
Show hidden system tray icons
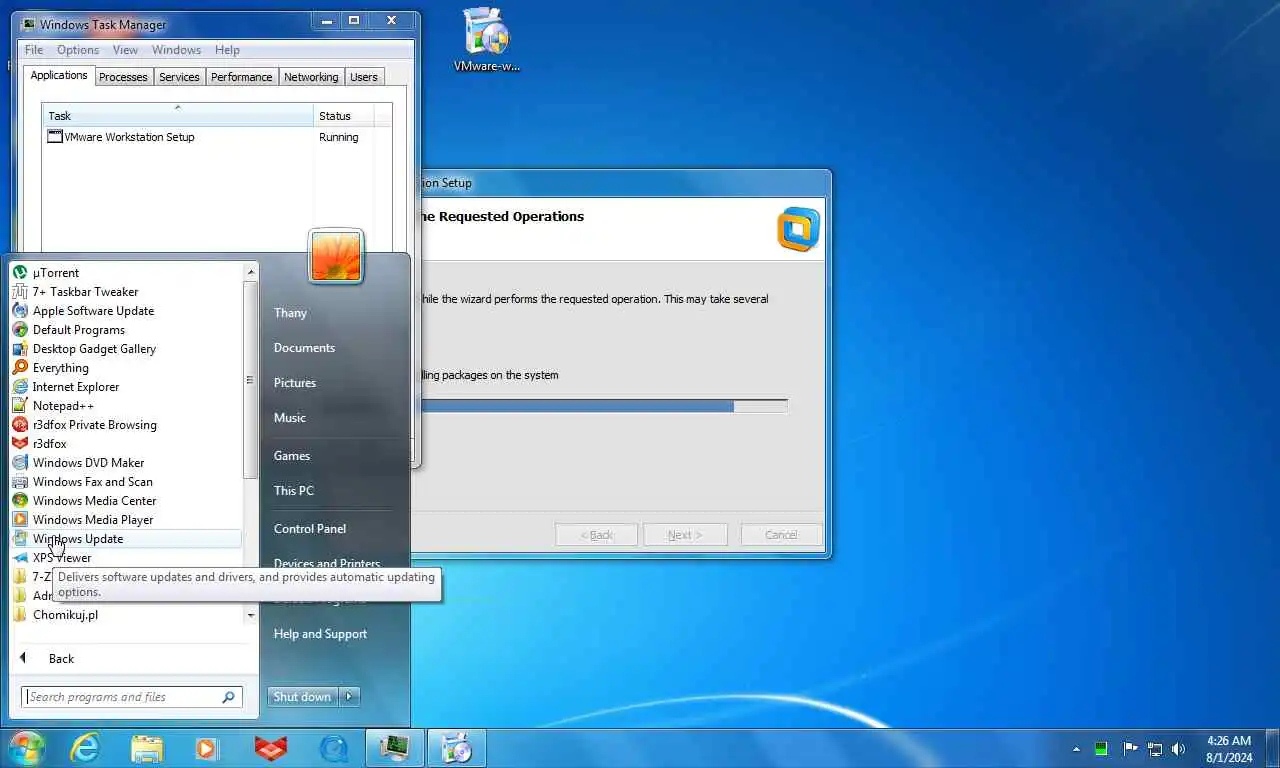[1076, 748]
